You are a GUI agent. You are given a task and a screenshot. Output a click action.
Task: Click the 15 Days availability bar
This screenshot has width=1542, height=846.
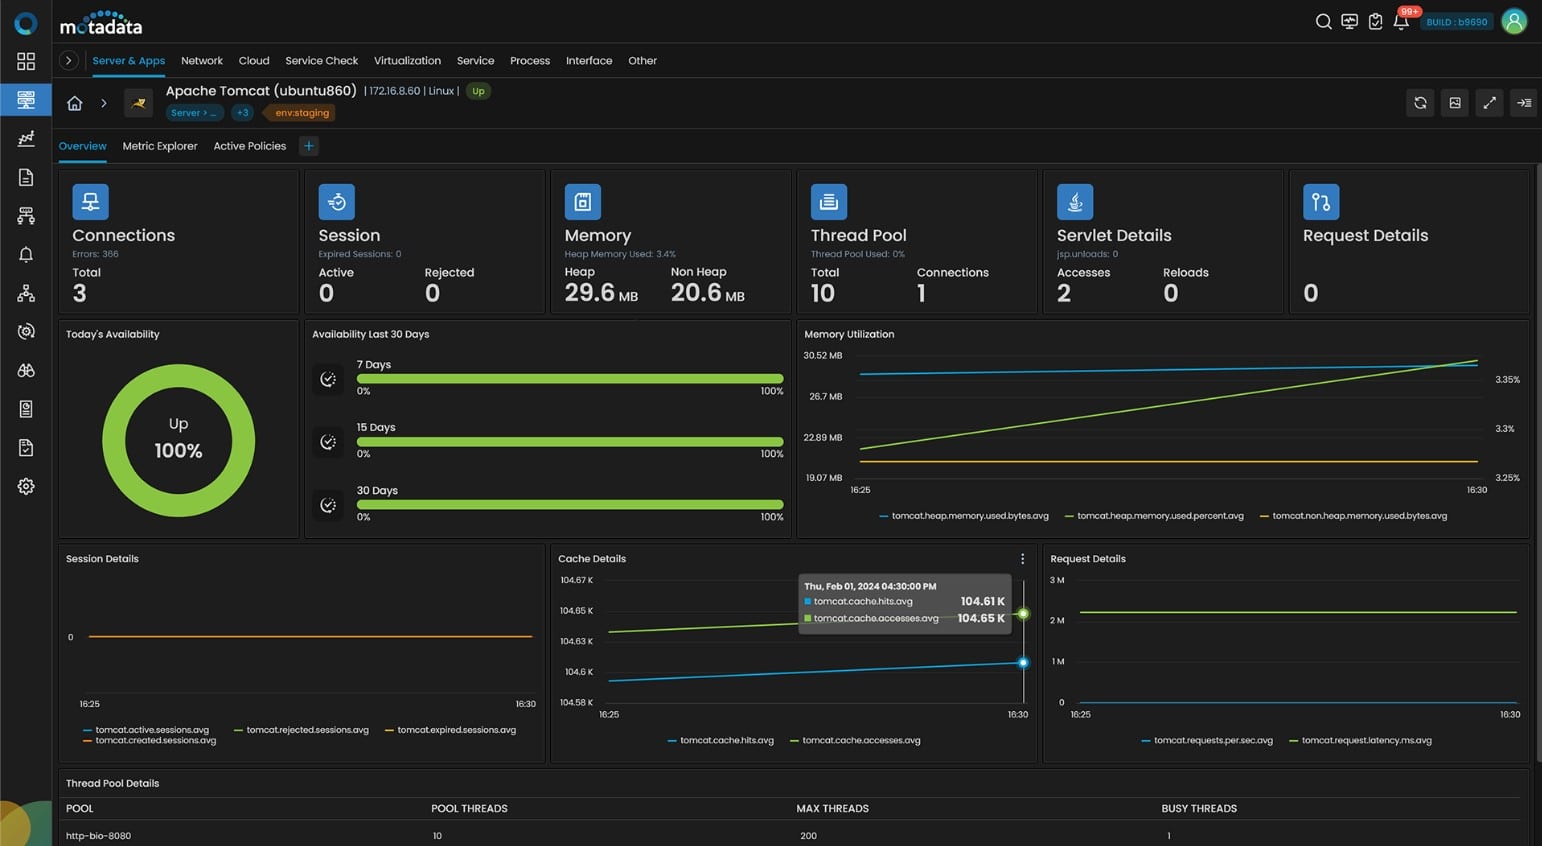[570, 442]
